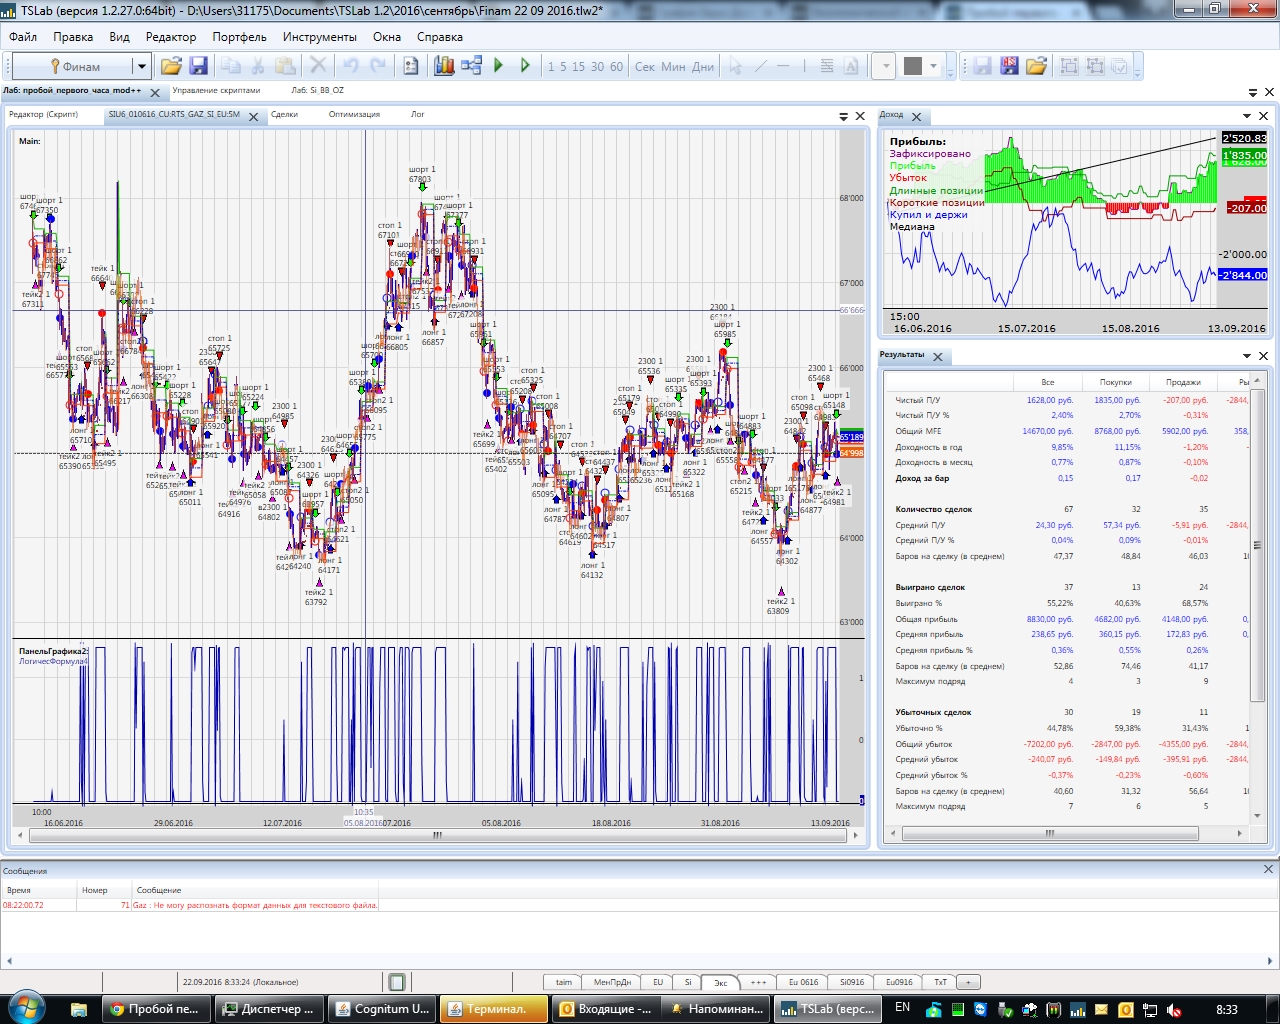The width and height of the screenshot is (1280, 1024).
Task: Open the properties list icon in toolbar
Action: point(411,67)
